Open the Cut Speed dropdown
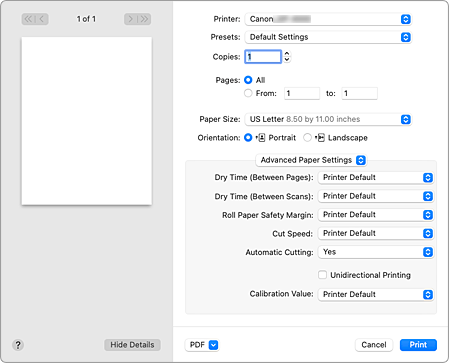This screenshot has height=363, width=449. point(376,234)
